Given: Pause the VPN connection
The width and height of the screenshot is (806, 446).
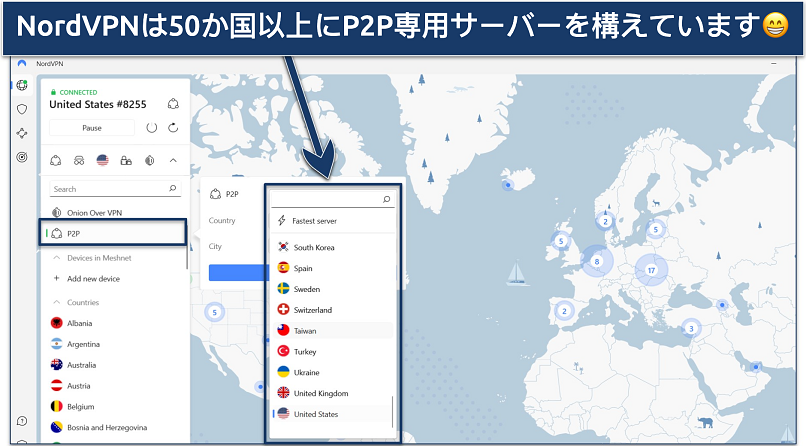Looking at the screenshot, I should pos(92,128).
